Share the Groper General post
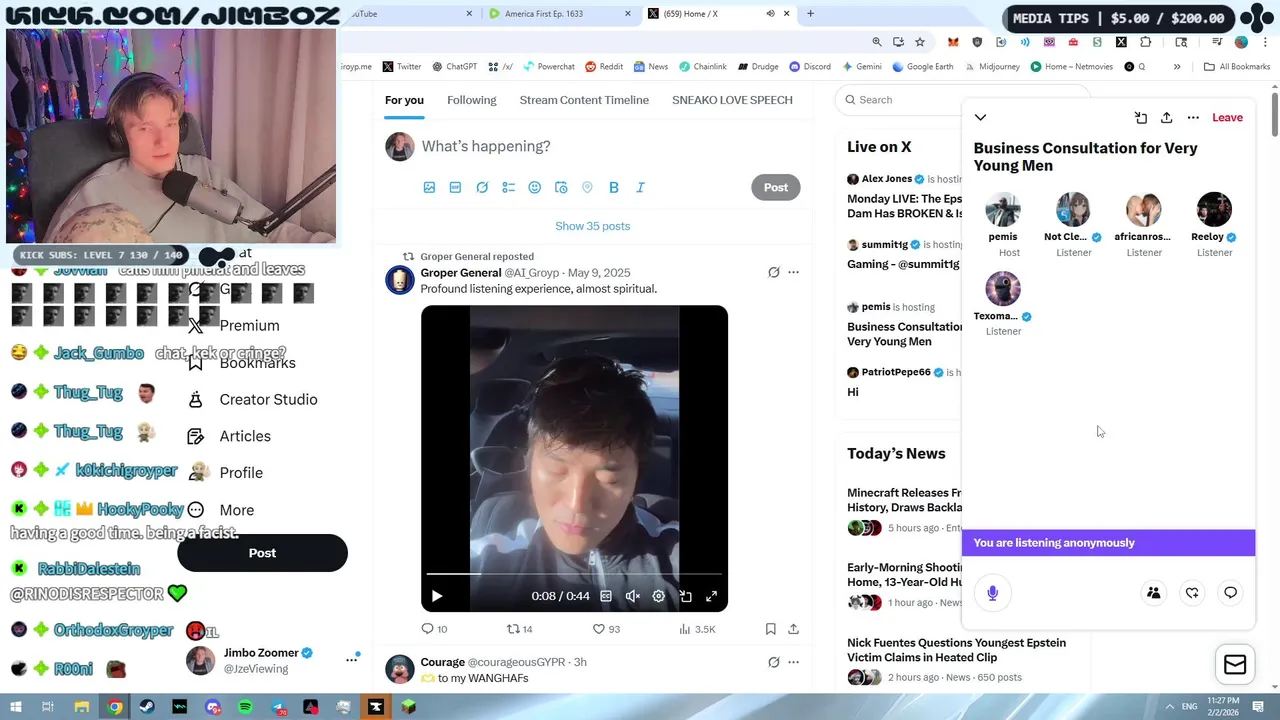Viewport: 1280px width, 720px height. point(793,629)
